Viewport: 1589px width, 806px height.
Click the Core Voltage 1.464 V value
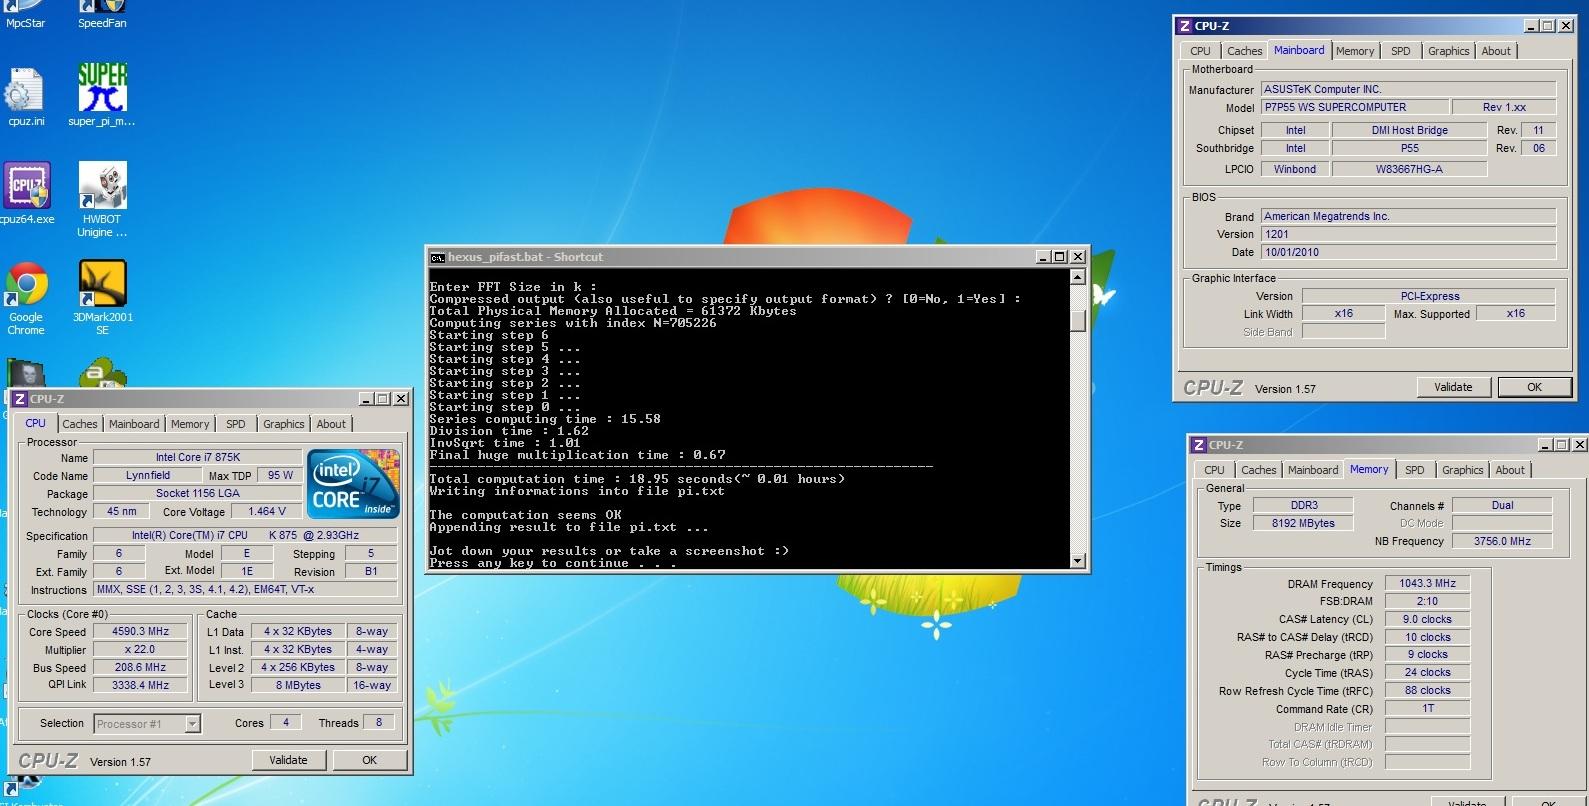pyautogui.click(x=266, y=511)
